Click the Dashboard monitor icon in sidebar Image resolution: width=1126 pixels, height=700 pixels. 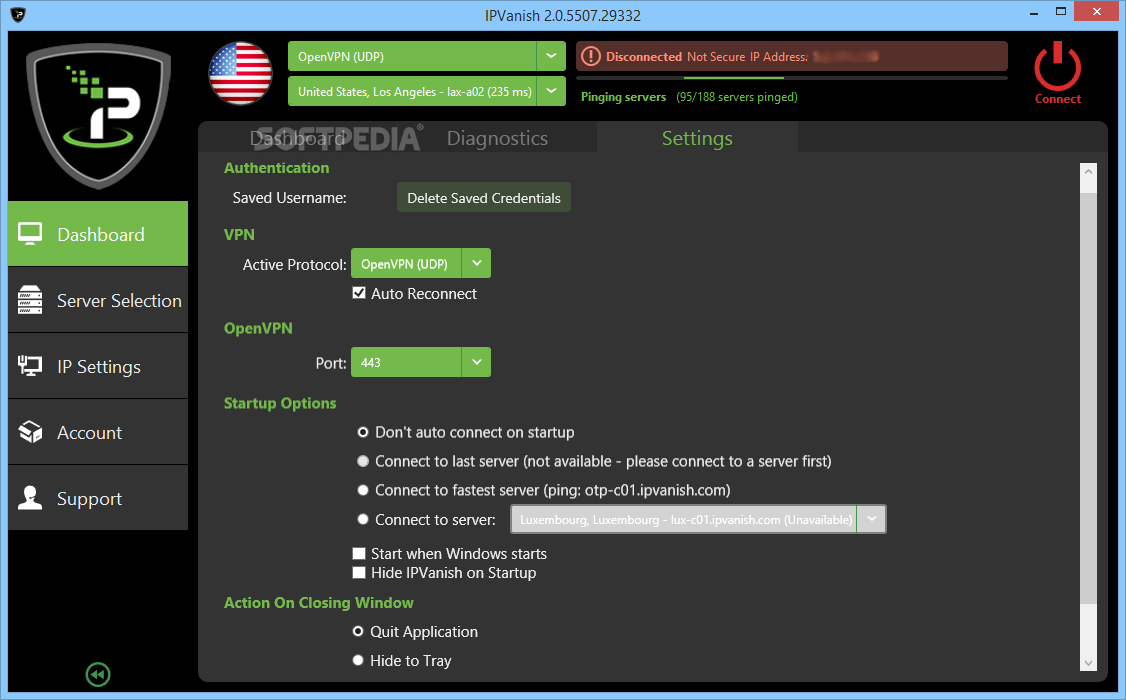[x=30, y=234]
